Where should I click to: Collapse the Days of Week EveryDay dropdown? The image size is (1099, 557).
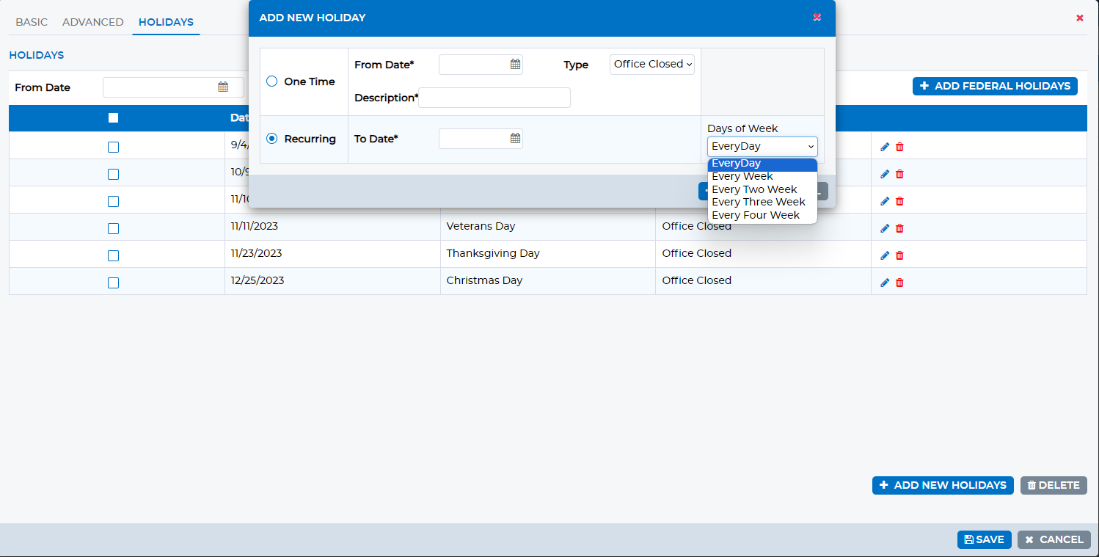tap(762, 146)
